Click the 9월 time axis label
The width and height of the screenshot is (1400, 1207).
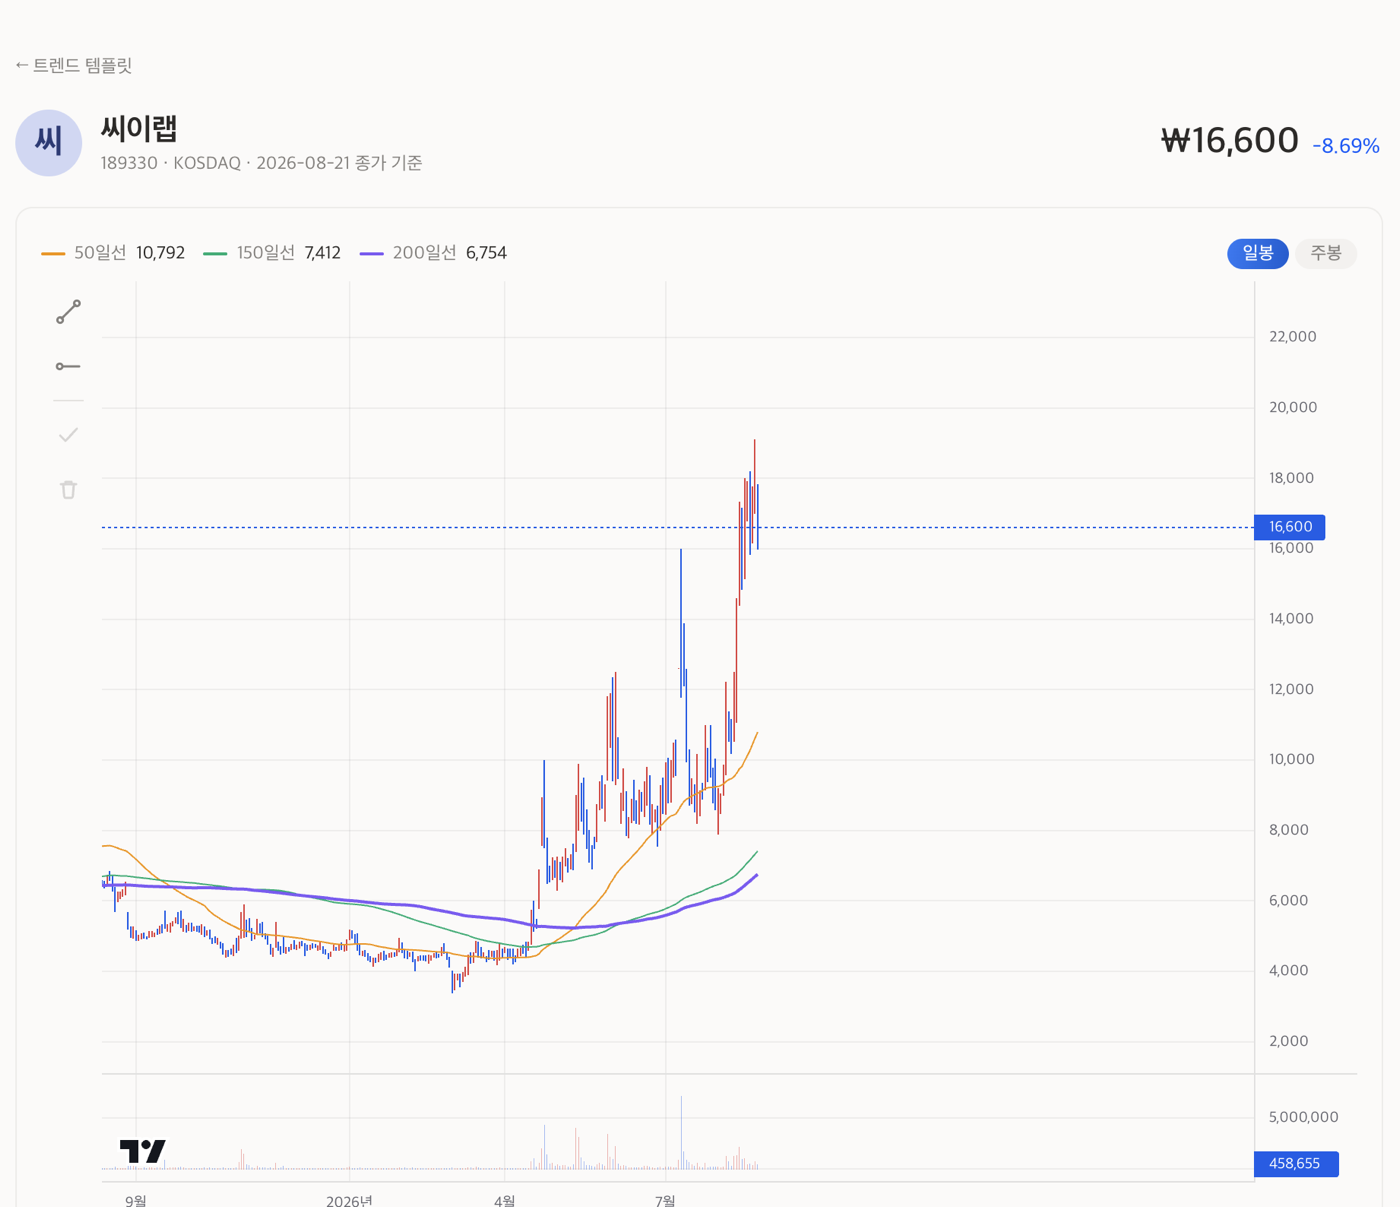point(136,1199)
